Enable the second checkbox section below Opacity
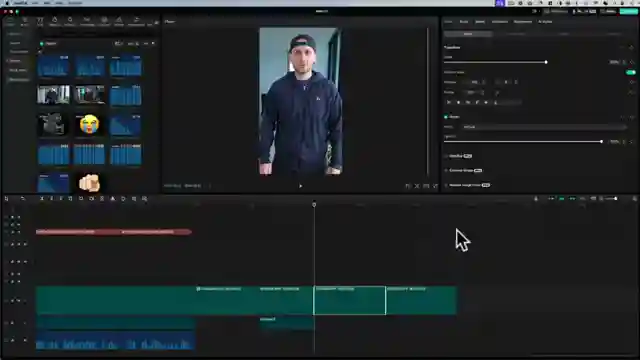This screenshot has width=640, height=360. coord(446,170)
